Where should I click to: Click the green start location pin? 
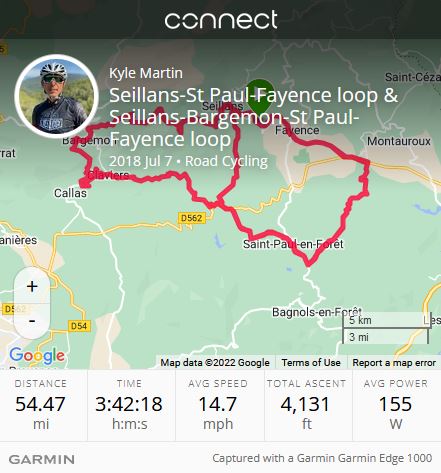(x=260, y=97)
